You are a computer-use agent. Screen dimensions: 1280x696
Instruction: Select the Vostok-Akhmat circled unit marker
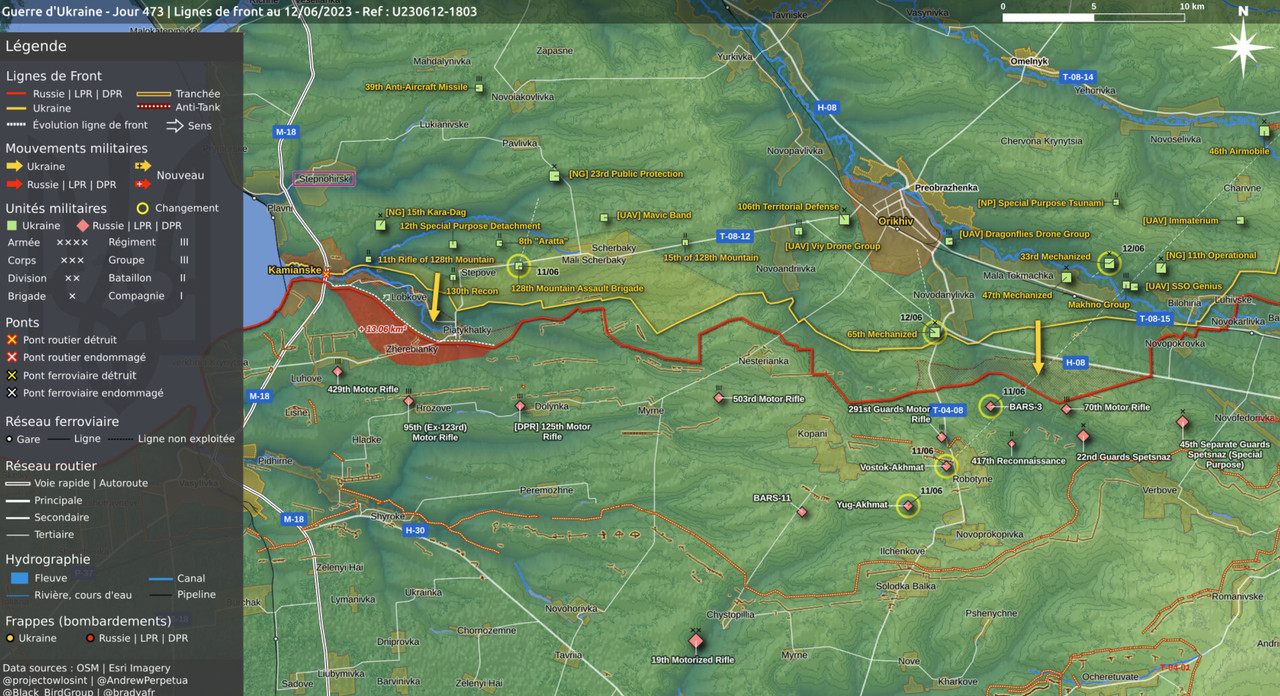click(x=946, y=466)
